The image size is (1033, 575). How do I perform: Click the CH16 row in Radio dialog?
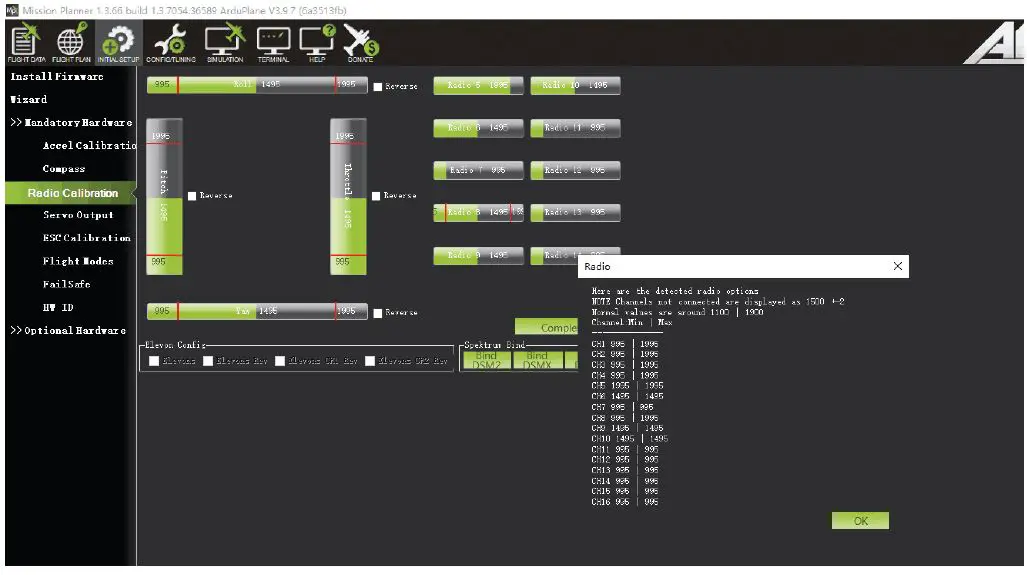pyautogui.click(x=625, y=502)
